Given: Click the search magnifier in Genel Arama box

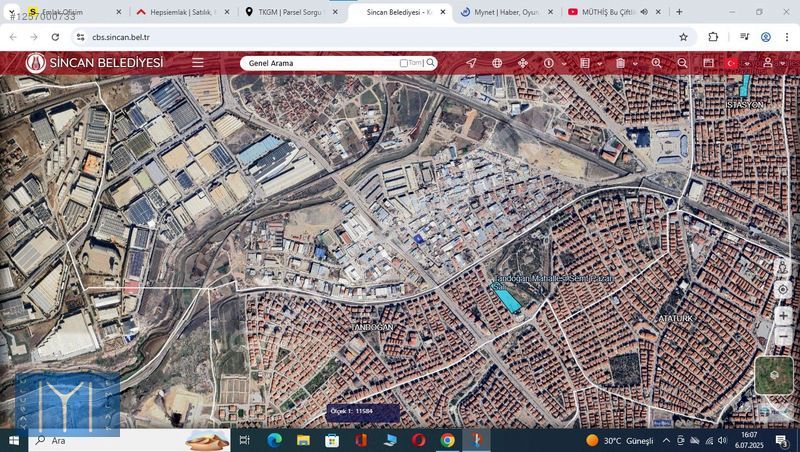Looking at the screenshot, I should coord(431,63).
